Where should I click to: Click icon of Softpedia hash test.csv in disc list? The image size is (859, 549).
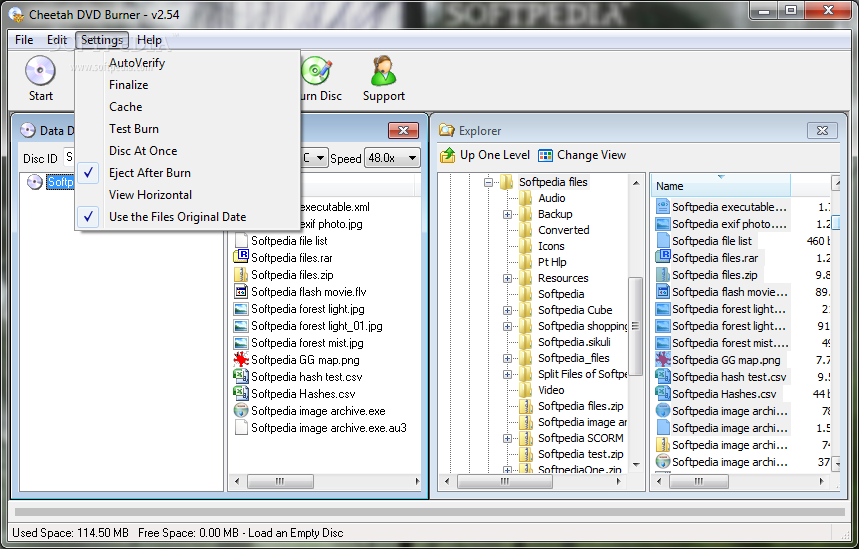pos(241,376)
